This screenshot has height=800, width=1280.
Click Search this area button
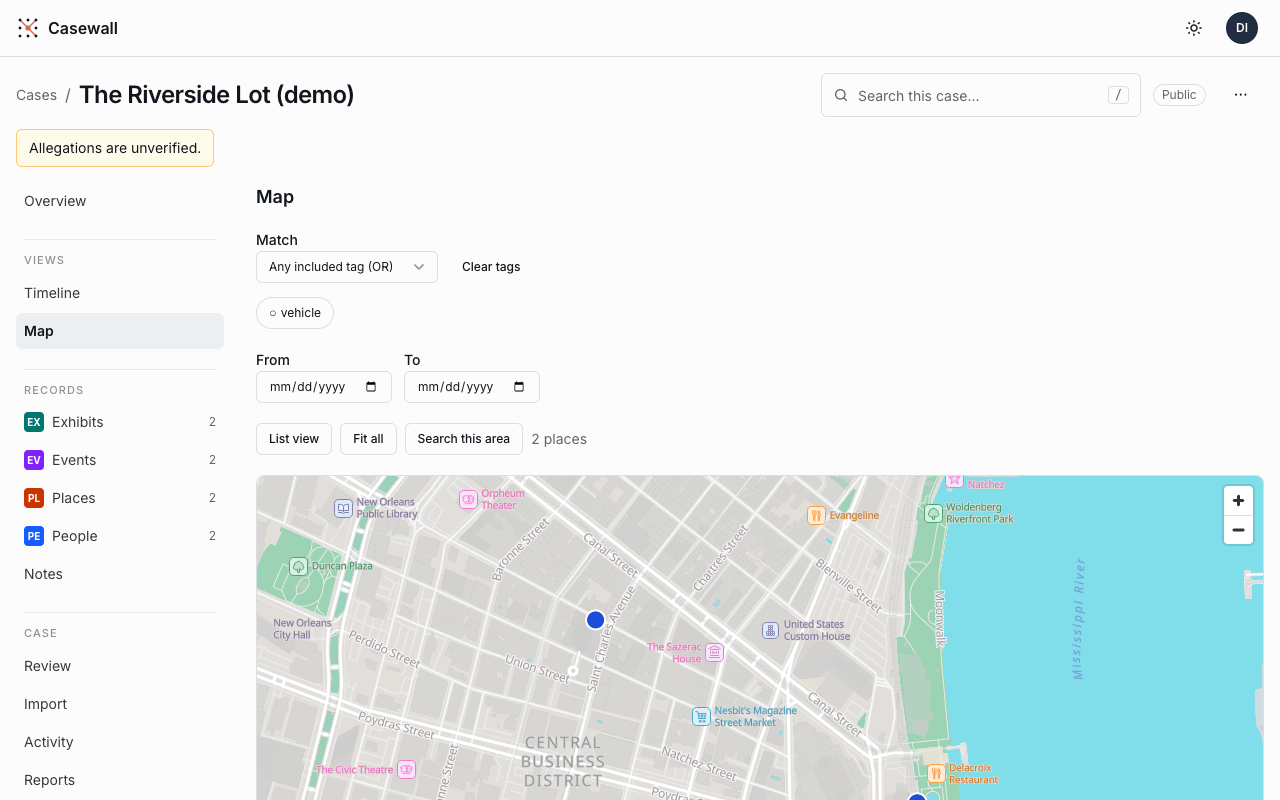(x=464, y=439)
